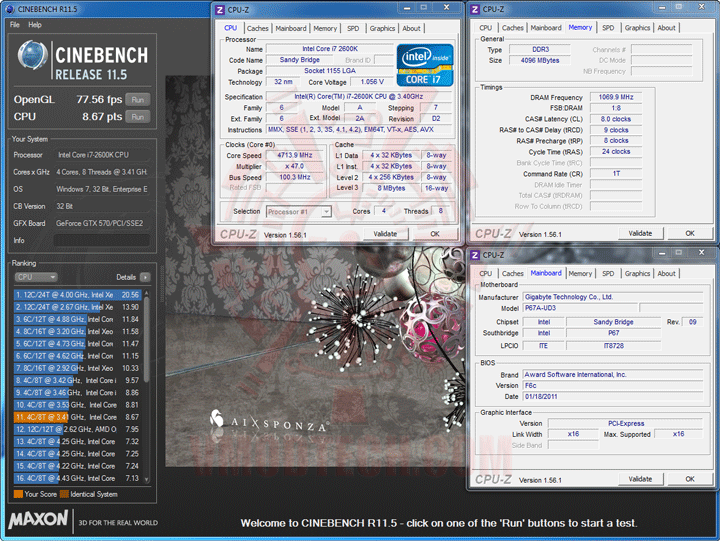Close the Memory CPU-Z window
Viewport: 720px width, 541px height.
(x=702, y=7)
